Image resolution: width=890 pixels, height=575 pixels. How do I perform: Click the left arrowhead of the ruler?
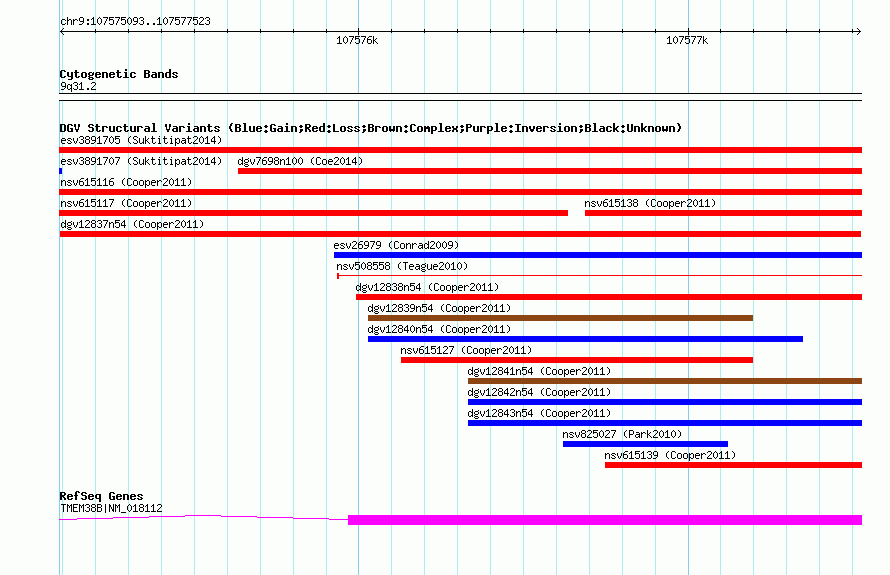pos(62,32)
